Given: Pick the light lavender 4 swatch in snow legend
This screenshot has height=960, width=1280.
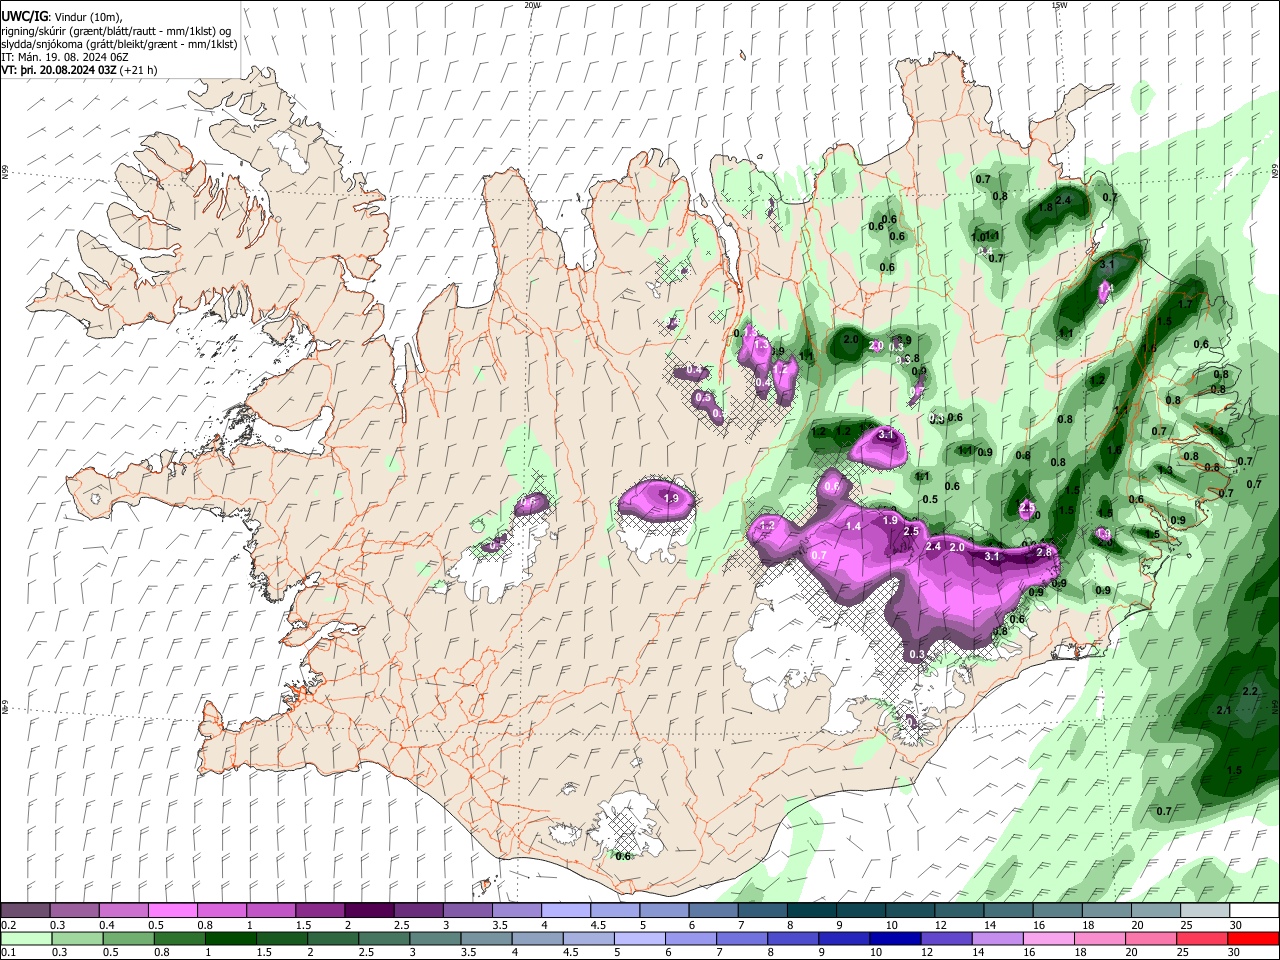Looking at the screenshot, I should [566, 911].
